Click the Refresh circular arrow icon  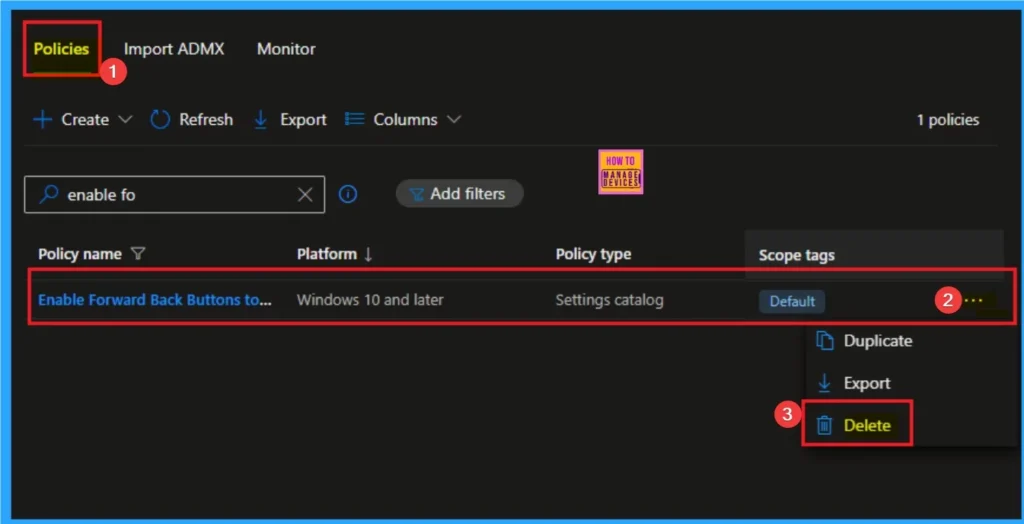[160, 120]
